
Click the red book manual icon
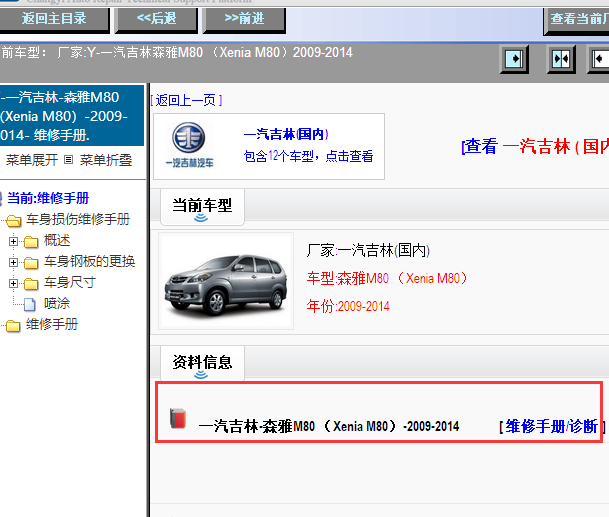[178, 419]
